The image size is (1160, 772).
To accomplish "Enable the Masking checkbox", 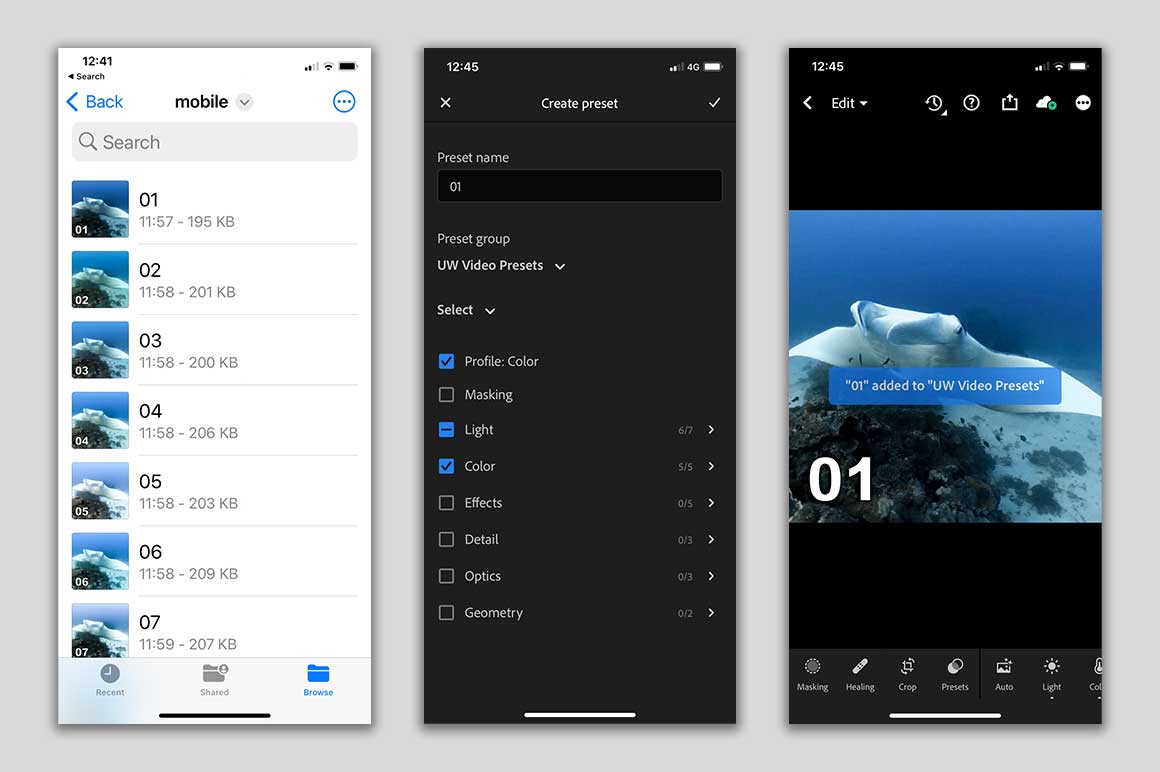I will [x=447, y=395].
